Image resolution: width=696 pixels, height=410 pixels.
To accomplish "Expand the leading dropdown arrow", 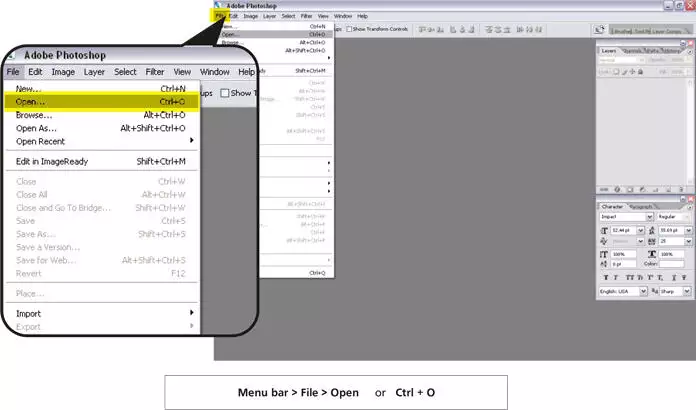I will point(688,230).
